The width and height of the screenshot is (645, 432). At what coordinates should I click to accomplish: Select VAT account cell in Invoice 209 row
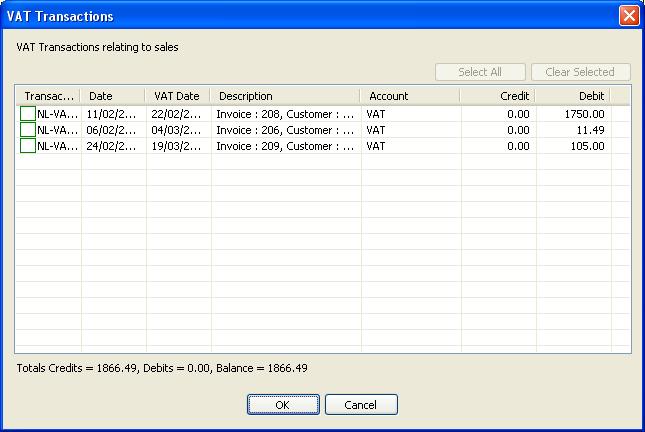[411, 146]
